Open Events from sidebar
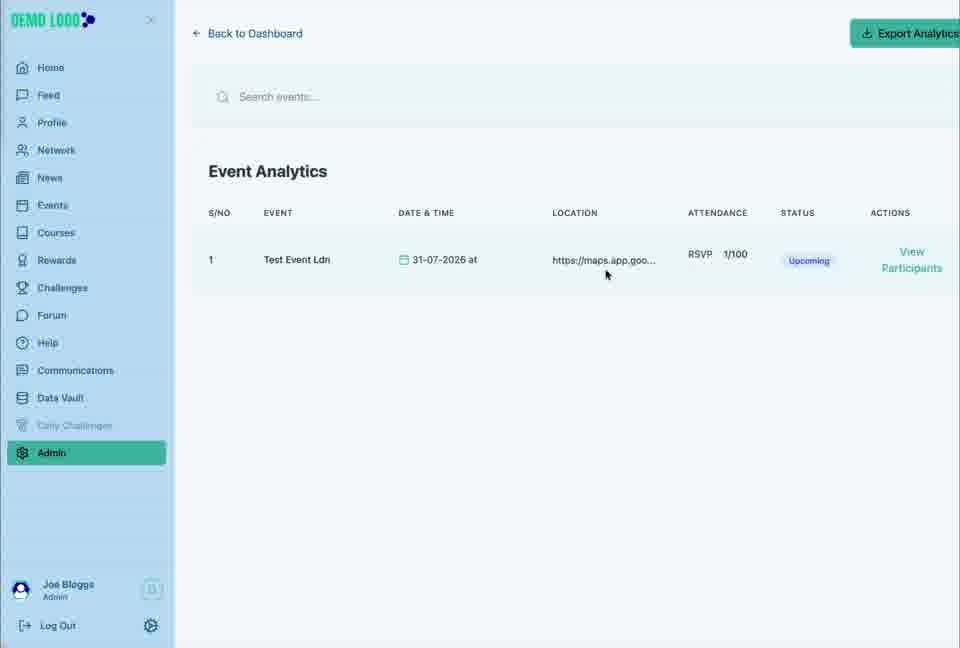 pyautogui.click(x=86, y=206)
